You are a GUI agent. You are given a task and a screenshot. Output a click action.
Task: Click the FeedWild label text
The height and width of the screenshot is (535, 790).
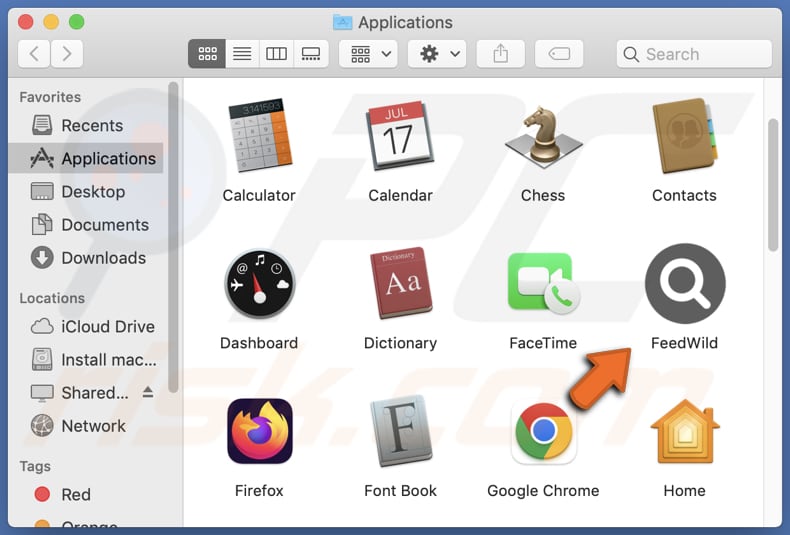click(x=685, y=343)
